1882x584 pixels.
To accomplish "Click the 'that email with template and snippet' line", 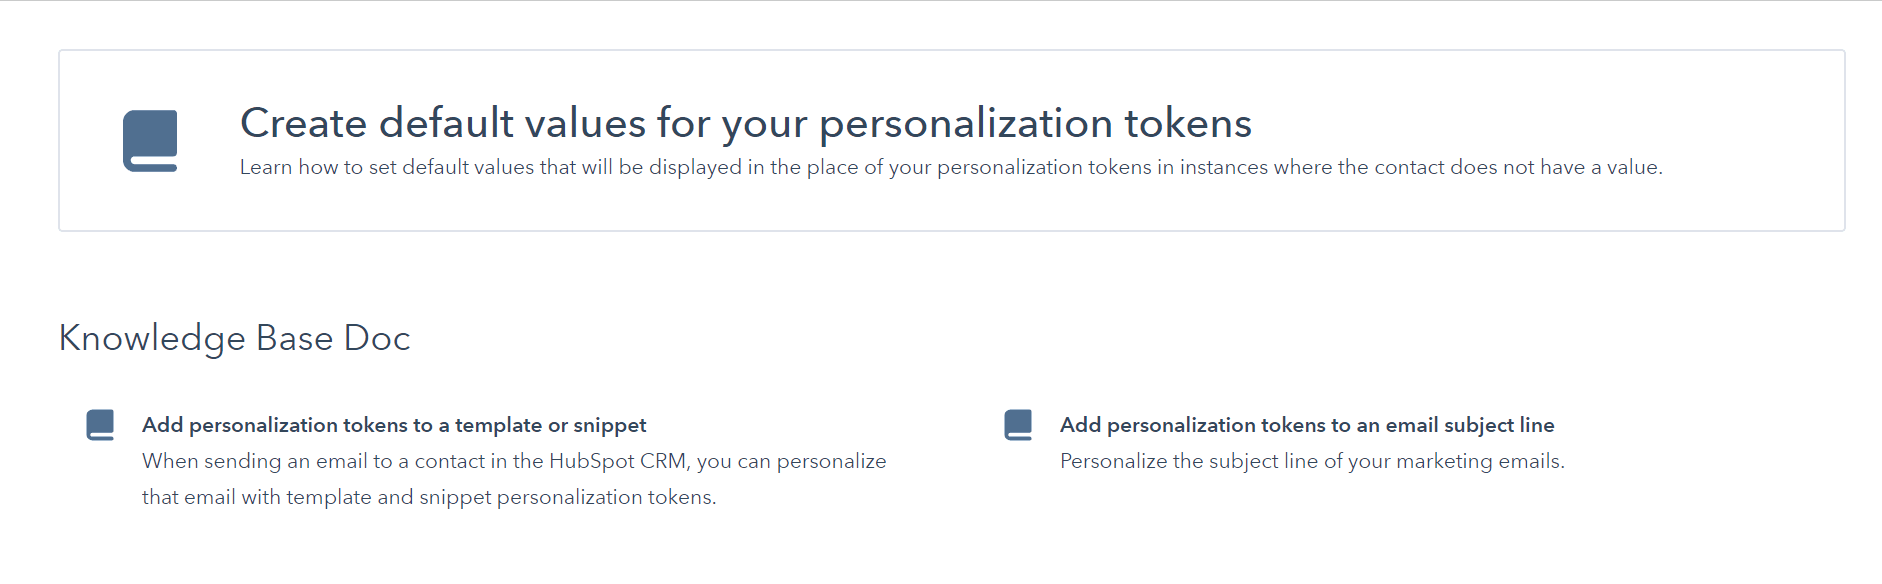I will (429, 497).
